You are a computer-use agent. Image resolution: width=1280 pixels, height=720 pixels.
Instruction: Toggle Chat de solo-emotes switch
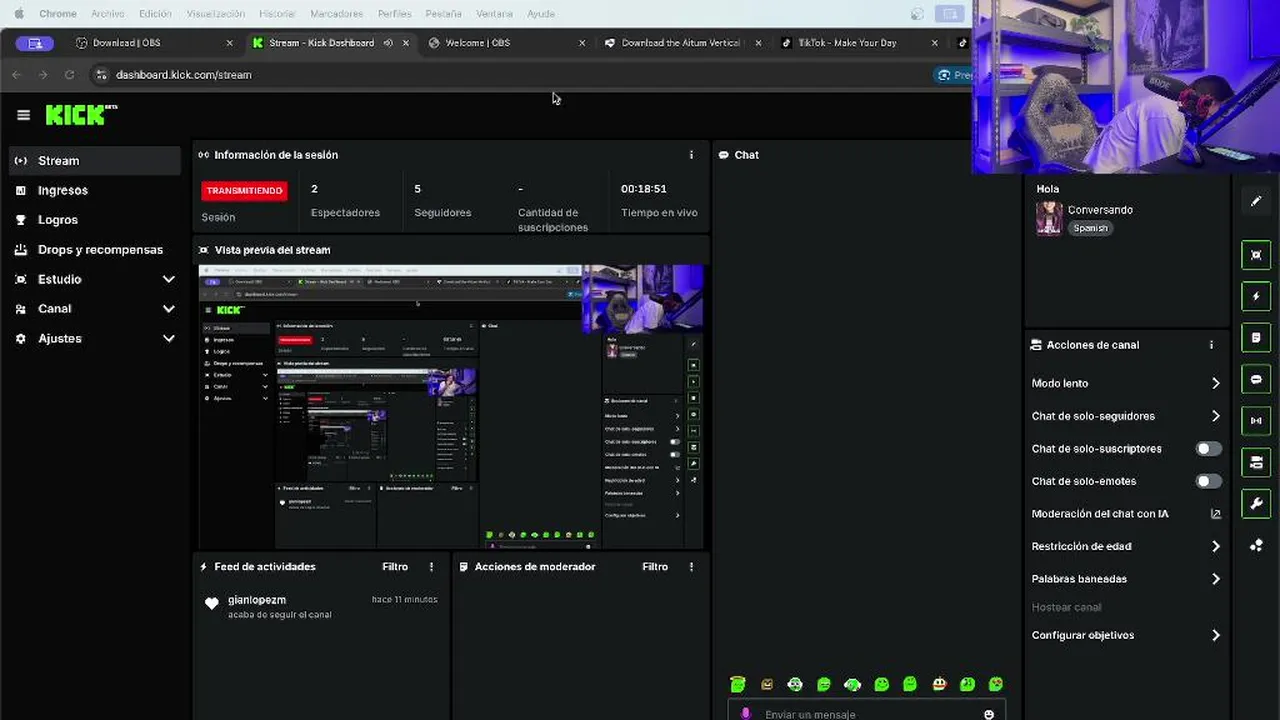pos(1208,481)
